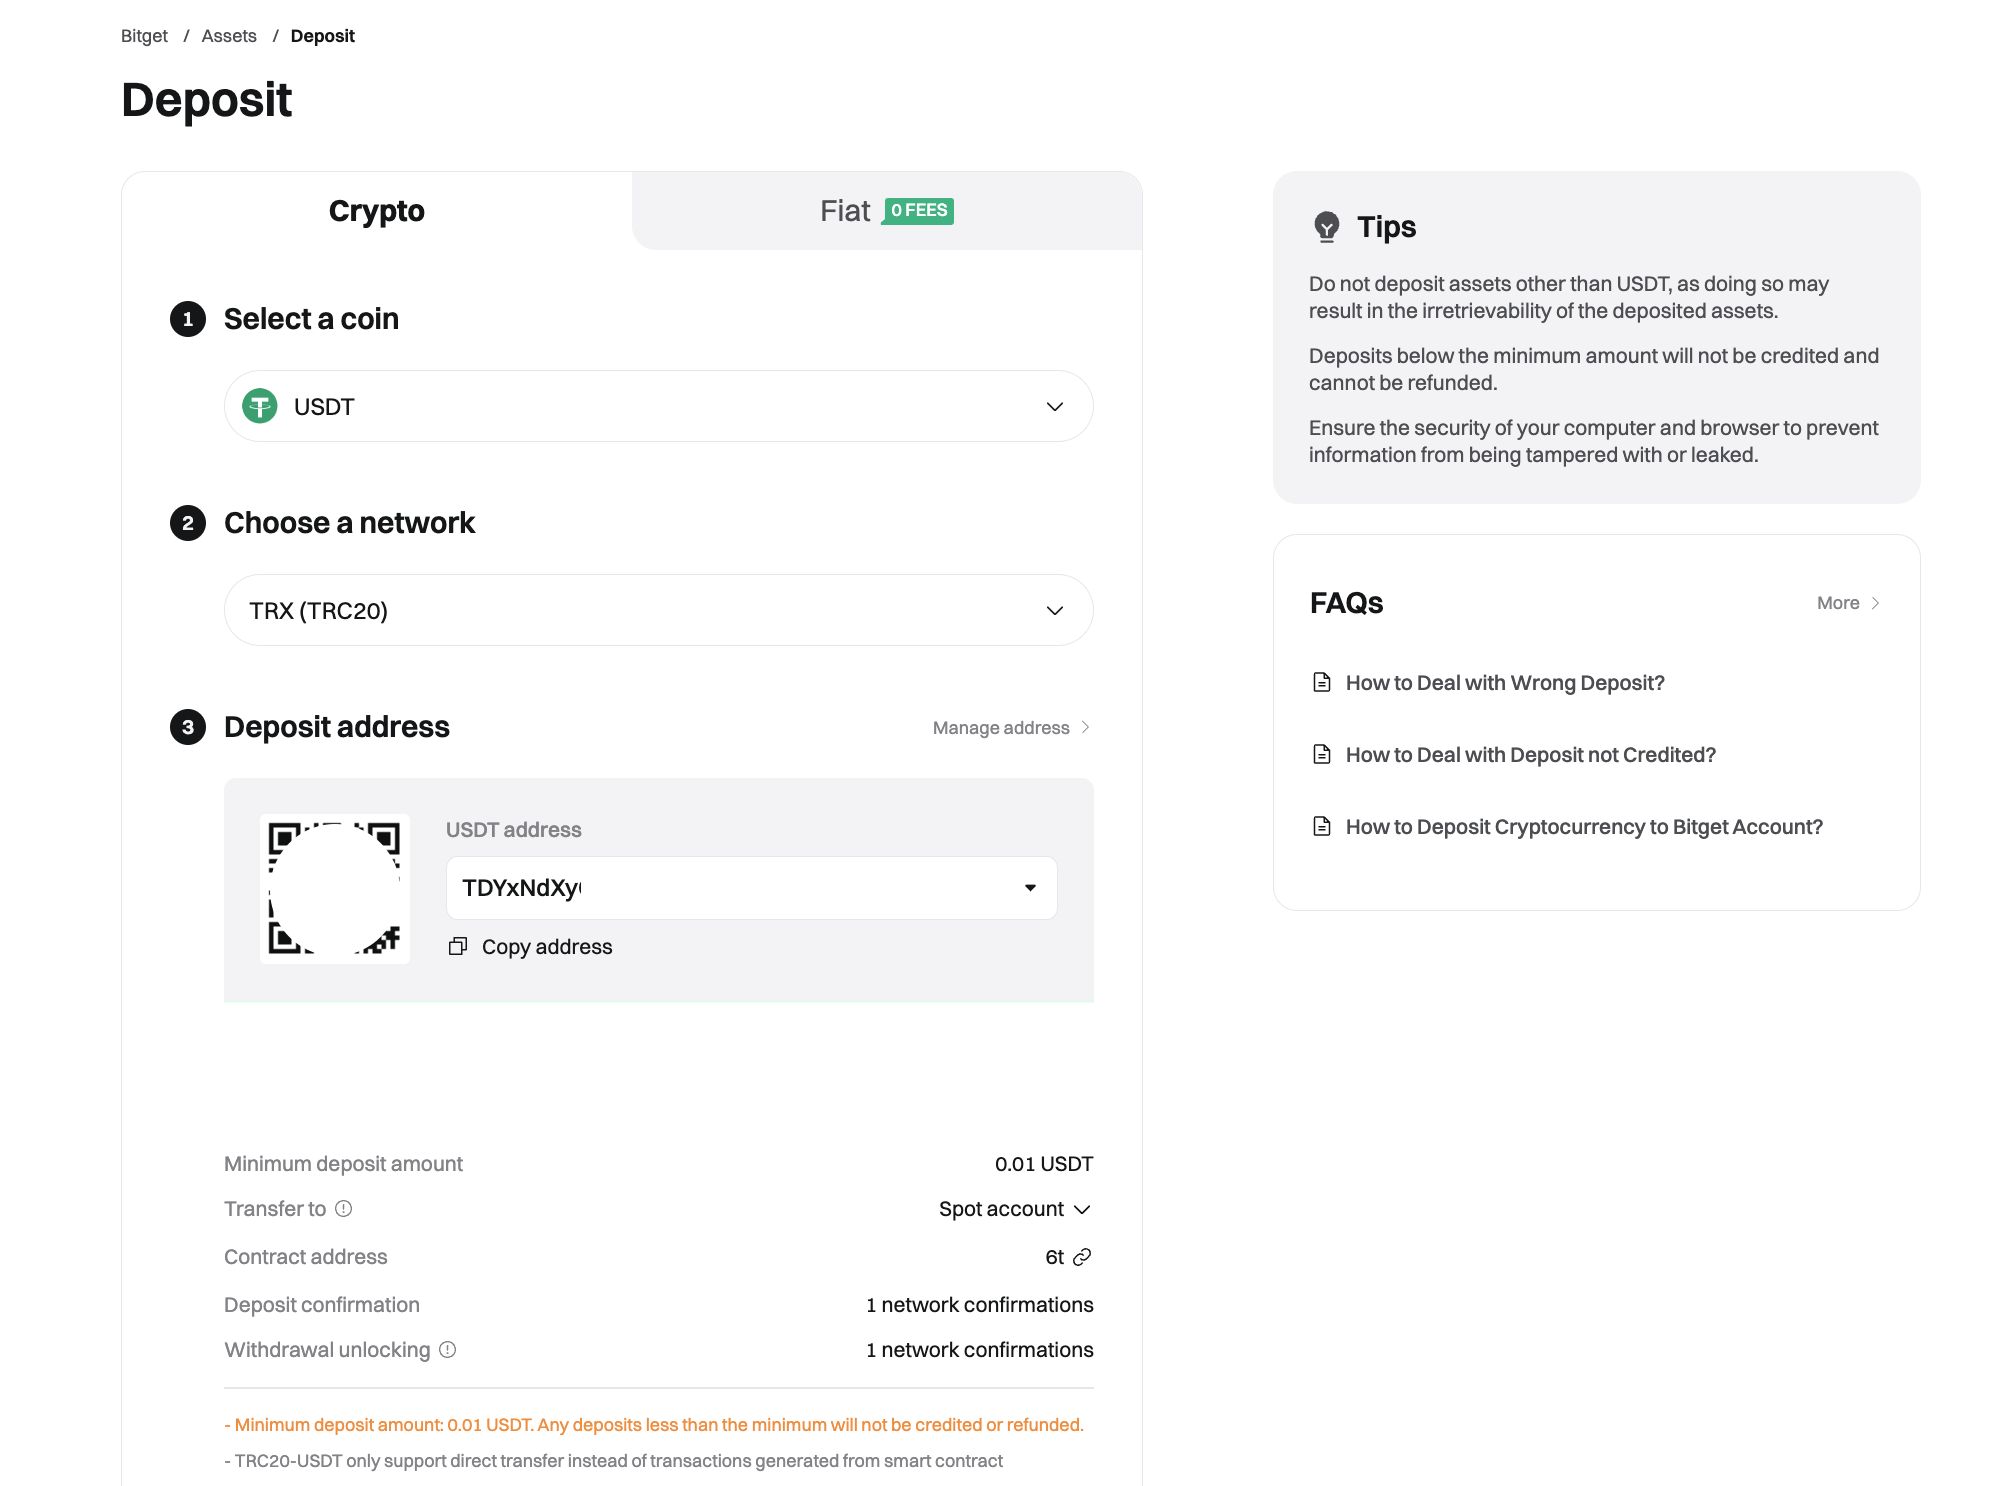Click the FAQ document icon for depositing cryptocurrency
This screenshot has height=1486, width=1990.
pos(1322,826)
